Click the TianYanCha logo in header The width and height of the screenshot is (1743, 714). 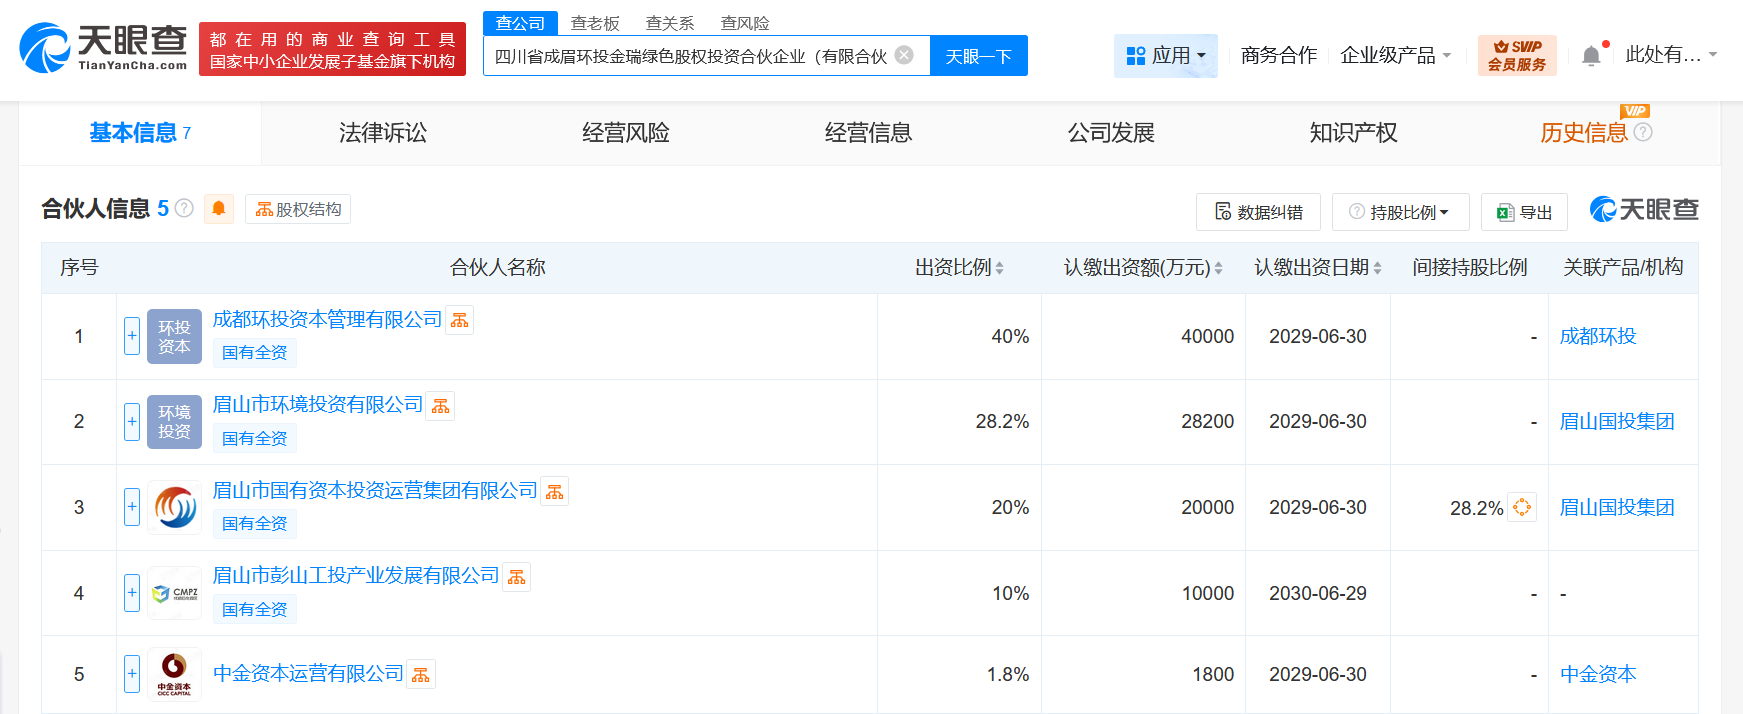[103, 47]
